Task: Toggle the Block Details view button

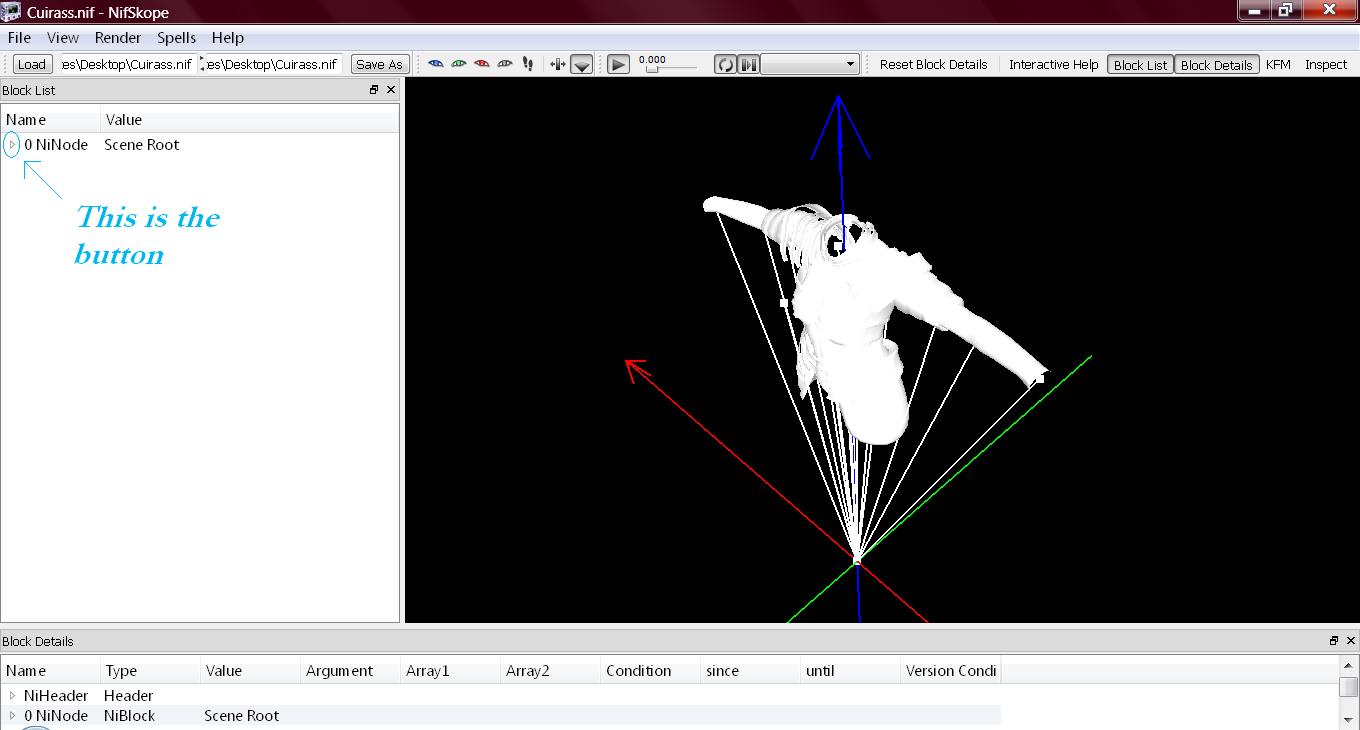Action: pos(1216,65)
